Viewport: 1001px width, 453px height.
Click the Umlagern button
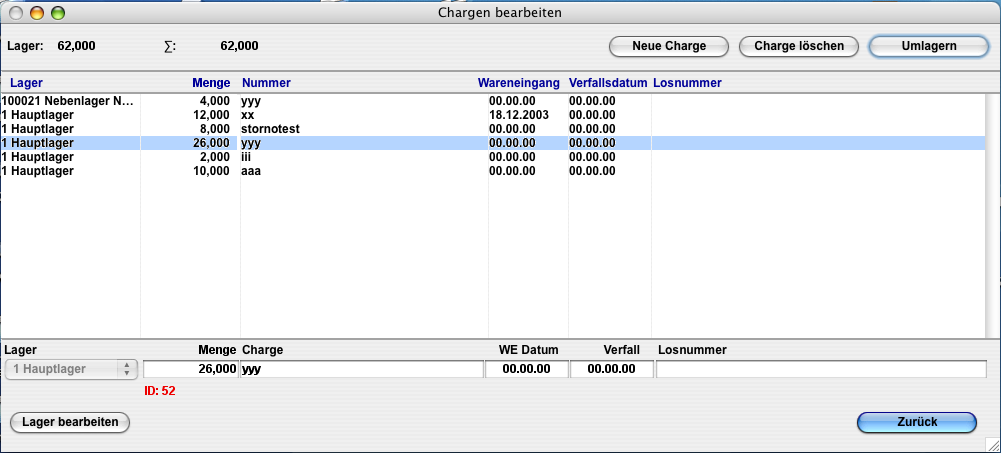click(x=929, y=46)
